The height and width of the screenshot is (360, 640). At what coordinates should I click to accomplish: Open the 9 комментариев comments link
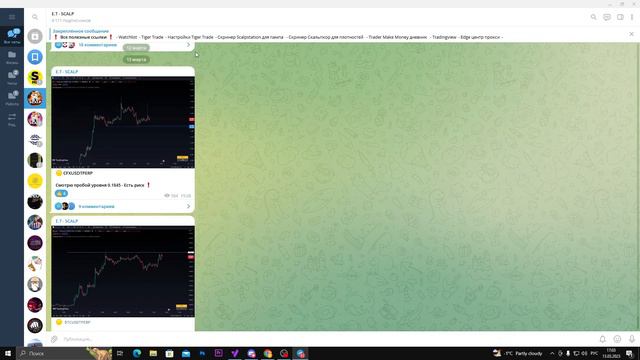coord(96,207)
